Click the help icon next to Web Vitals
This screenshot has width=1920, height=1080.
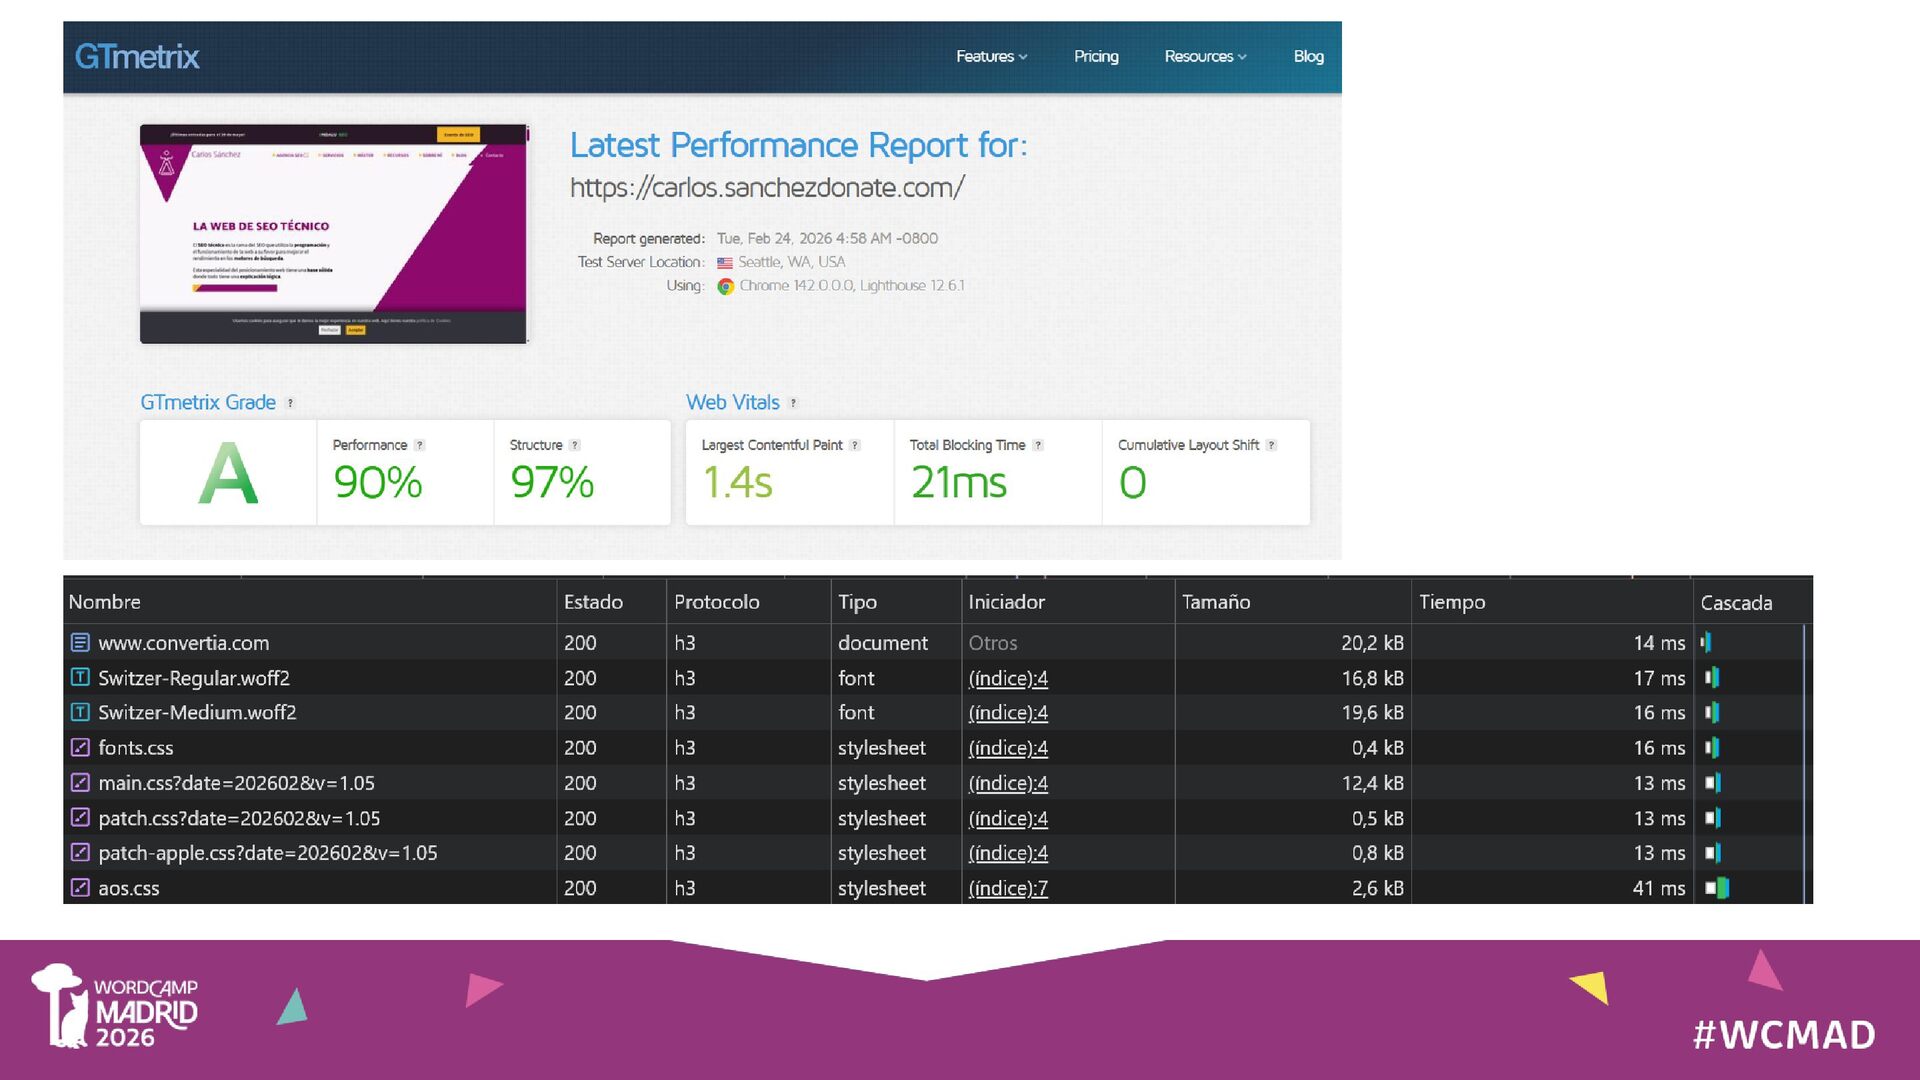pyautogui.click(x=793, y=403)
